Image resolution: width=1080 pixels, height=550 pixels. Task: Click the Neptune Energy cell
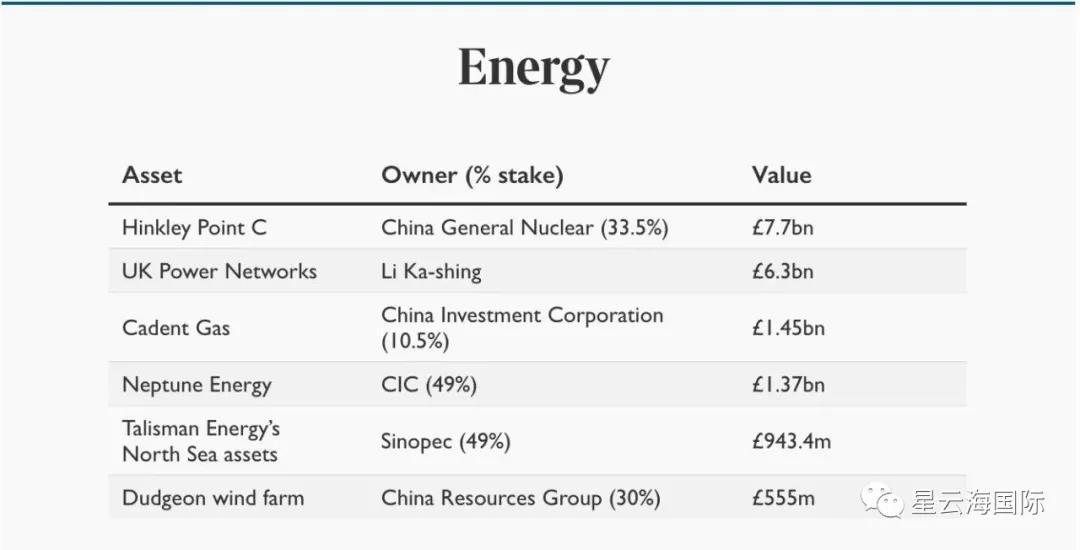(197, 385)
